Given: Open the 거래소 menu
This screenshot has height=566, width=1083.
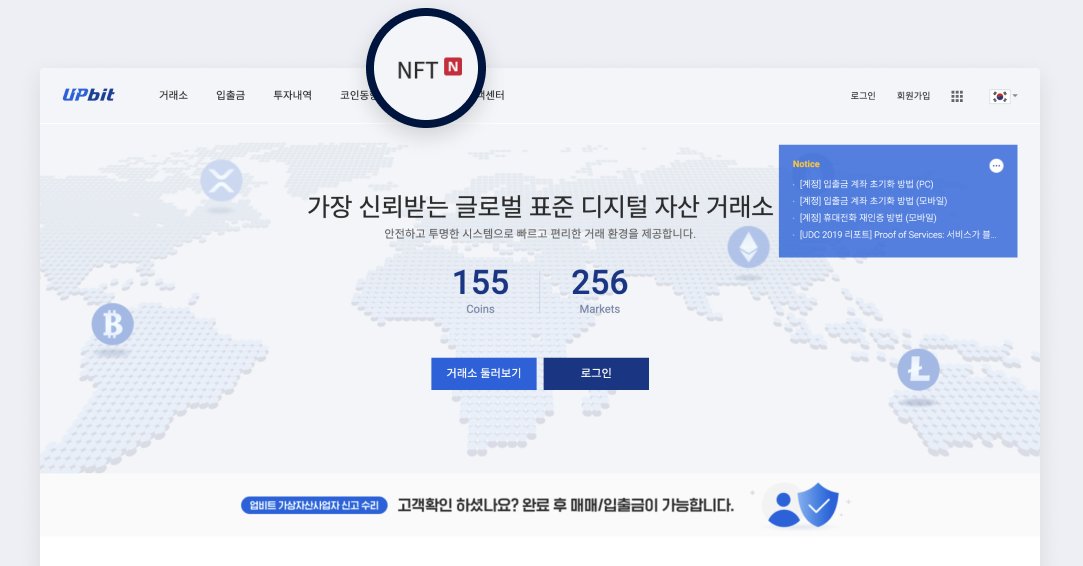Looking at the screenshot, I should click(x=173, y=95).
